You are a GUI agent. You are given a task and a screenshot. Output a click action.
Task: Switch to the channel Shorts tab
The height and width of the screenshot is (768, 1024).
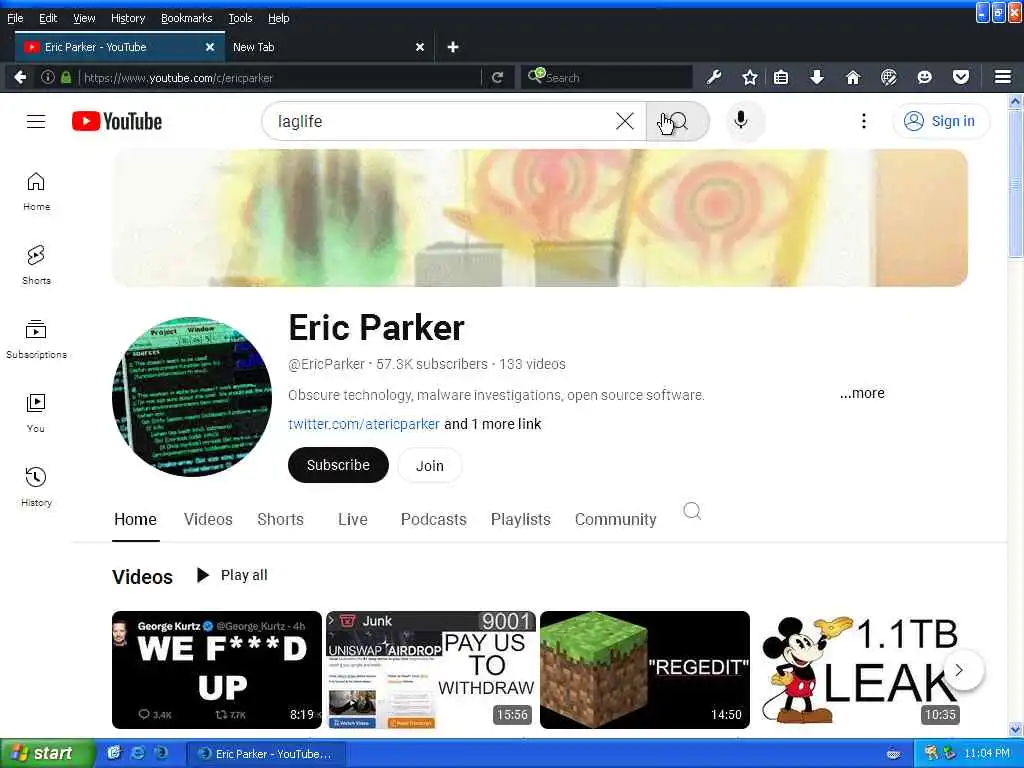click(x=280, y=519)
